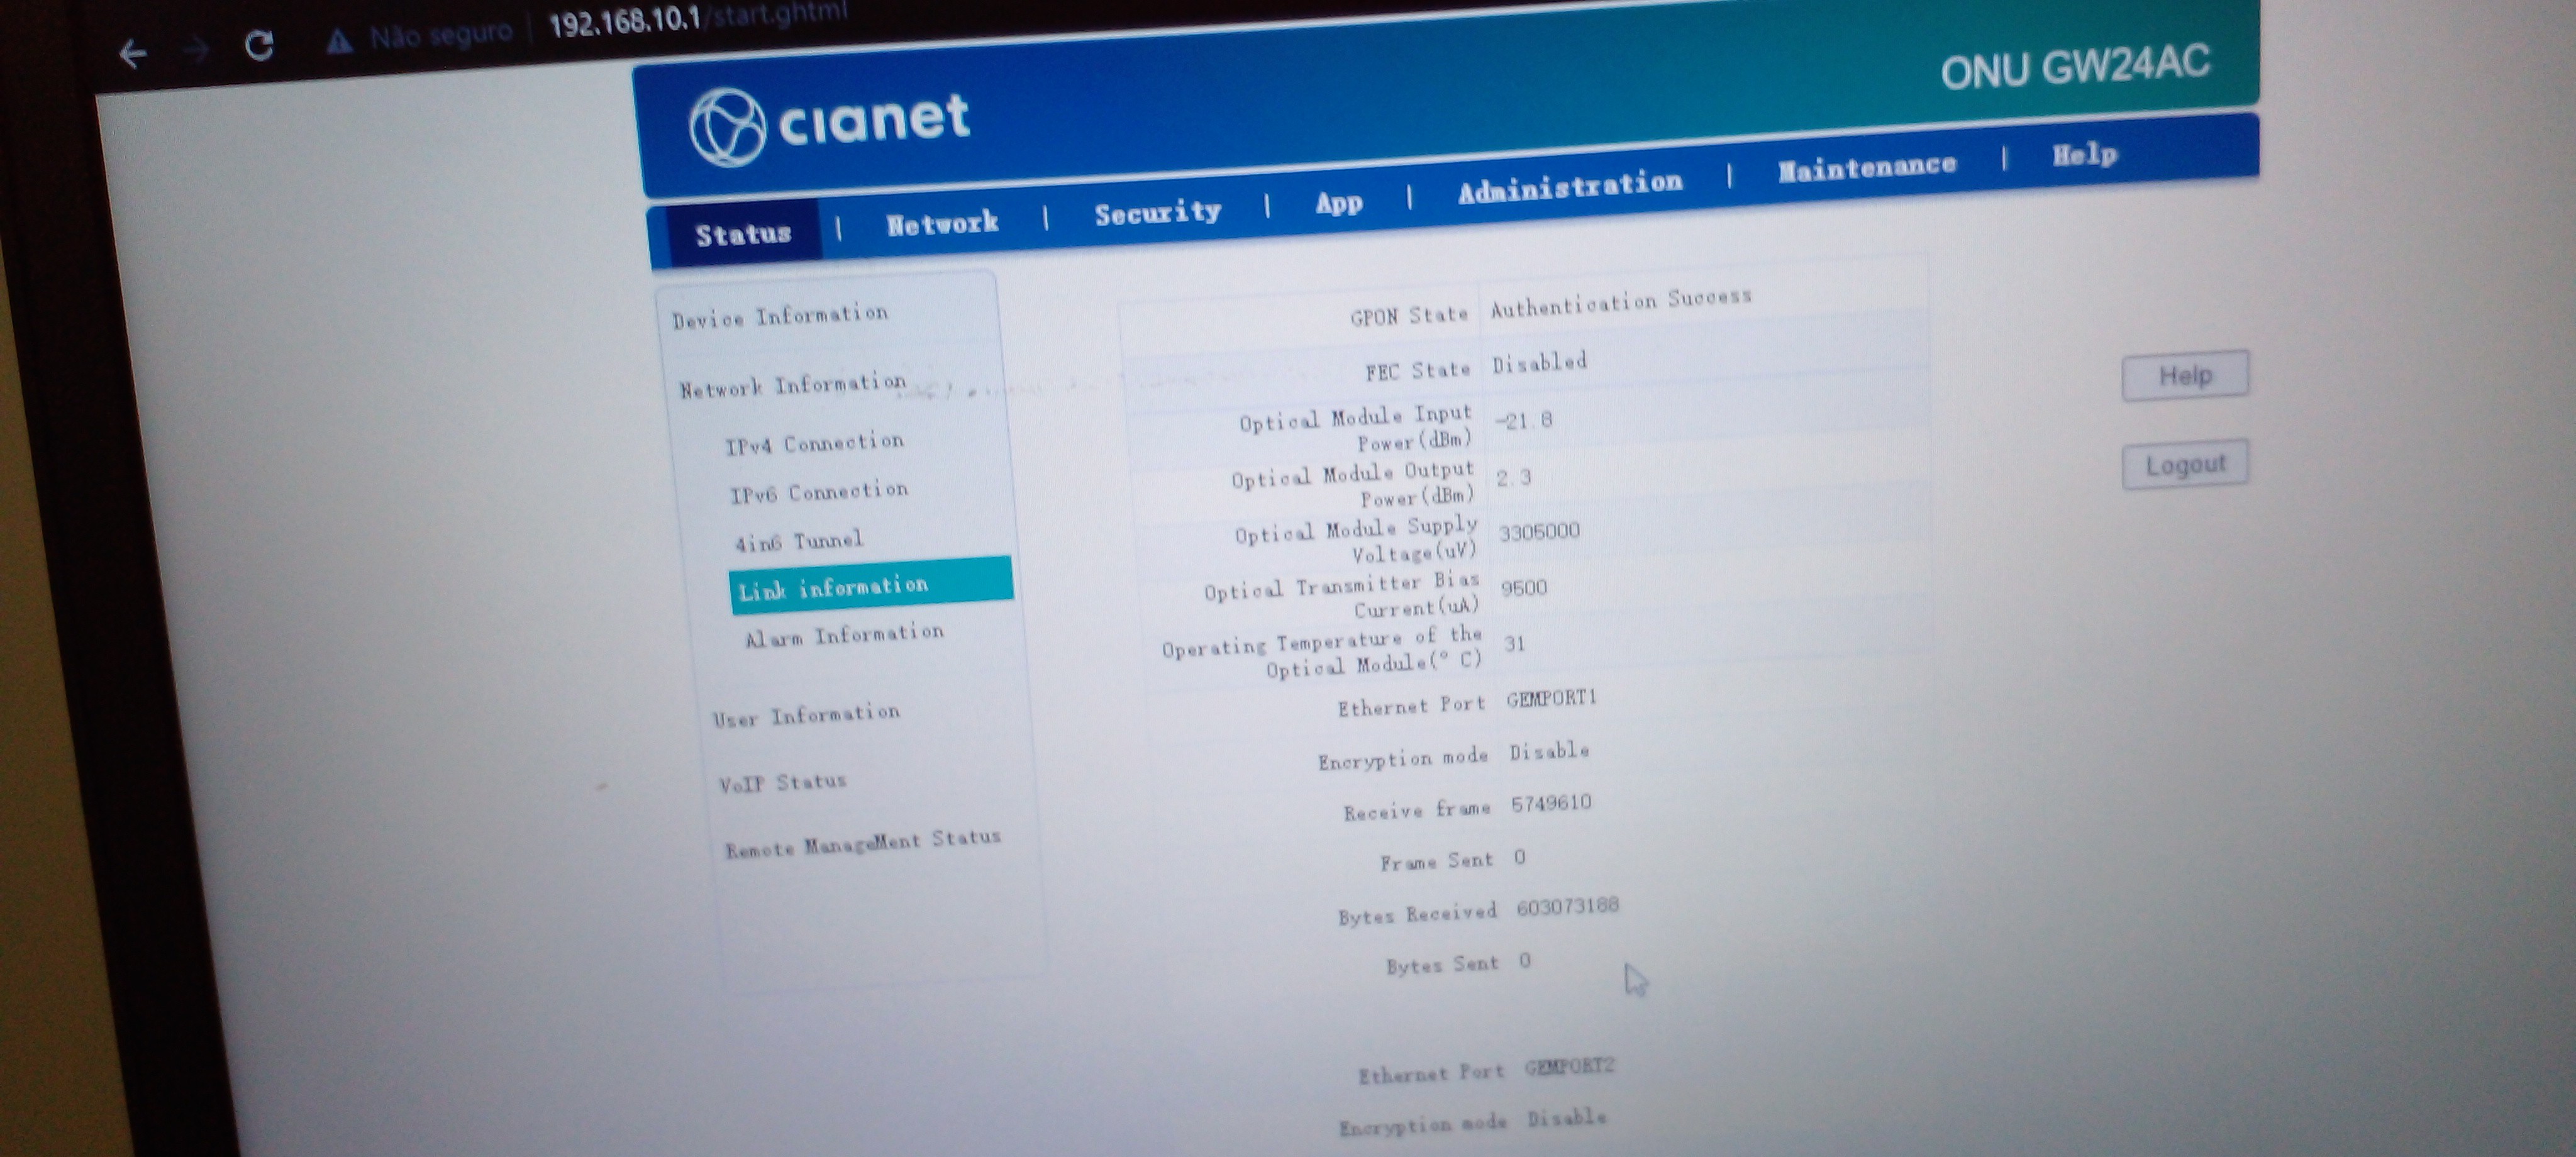Collapse the Network Information section
This screenshot has width=2576, height=1157.
(793, 385)
